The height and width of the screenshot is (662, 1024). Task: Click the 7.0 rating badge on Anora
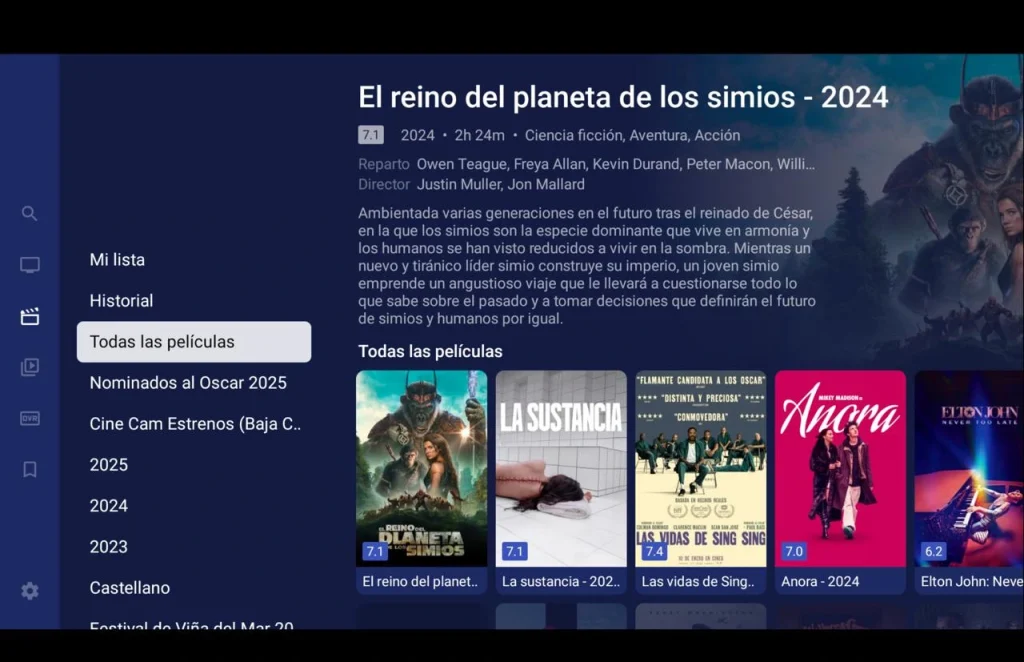pos(794,552)
